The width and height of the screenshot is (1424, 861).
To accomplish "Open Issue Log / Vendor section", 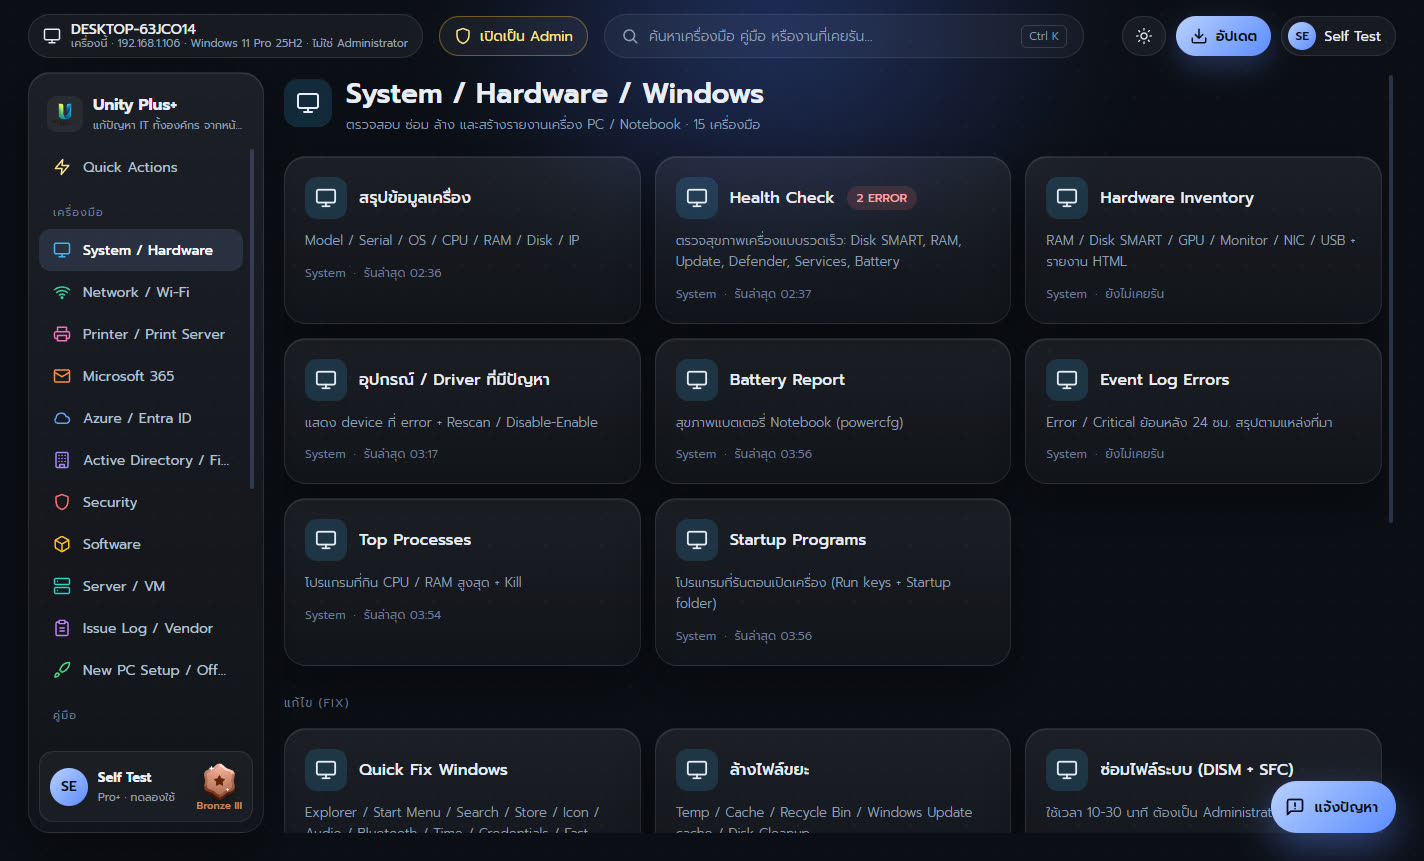I will [141, 628].
